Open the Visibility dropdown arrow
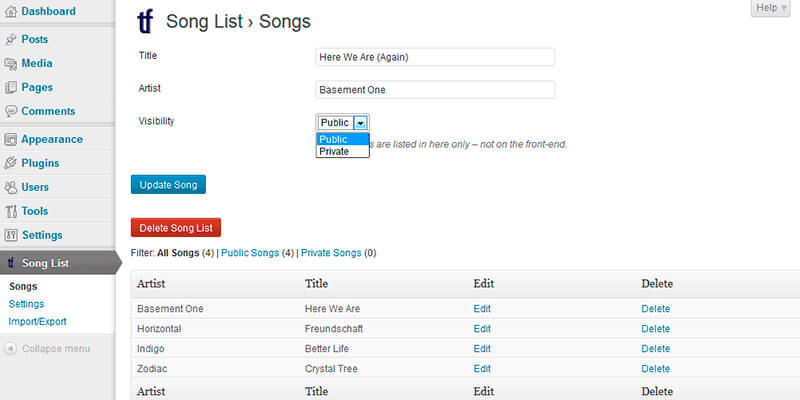The height and width of the screenshot is (400, 800). (x=360, y=123)
